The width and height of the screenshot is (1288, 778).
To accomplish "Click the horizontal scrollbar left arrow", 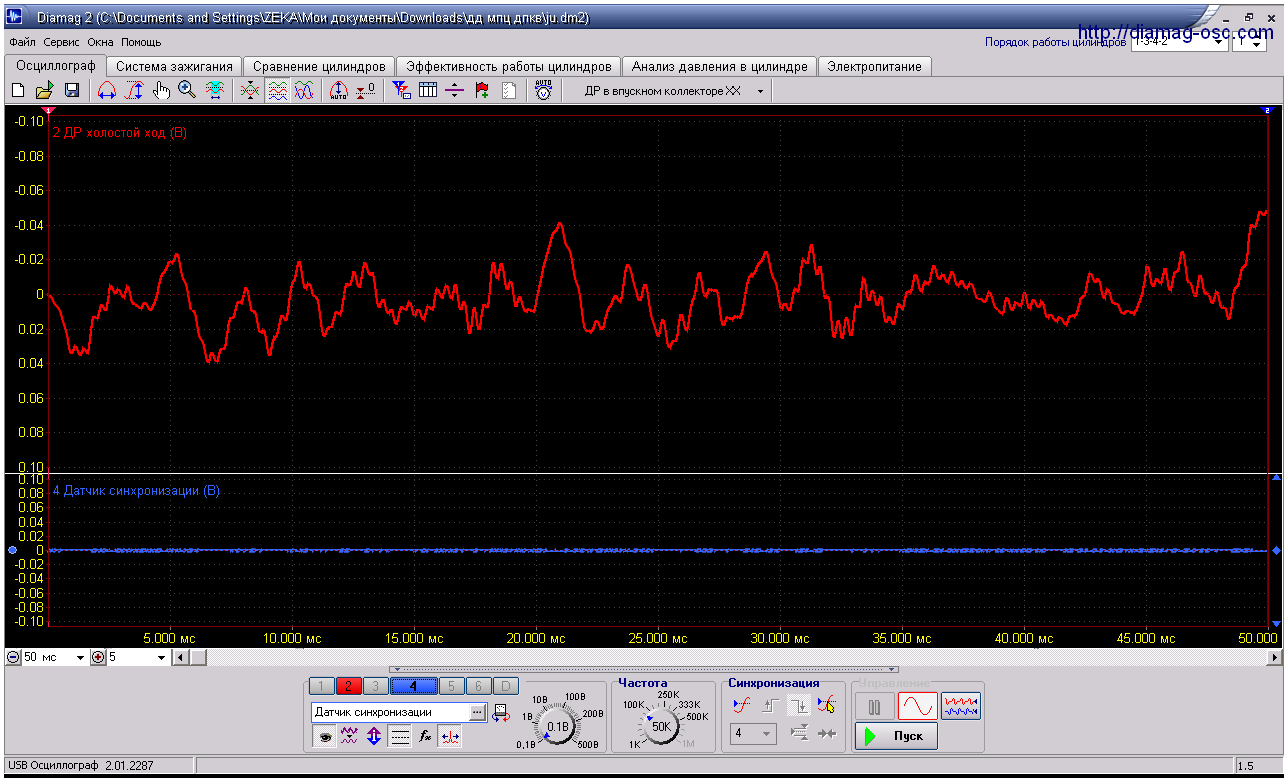I will (x=180, y=658).
